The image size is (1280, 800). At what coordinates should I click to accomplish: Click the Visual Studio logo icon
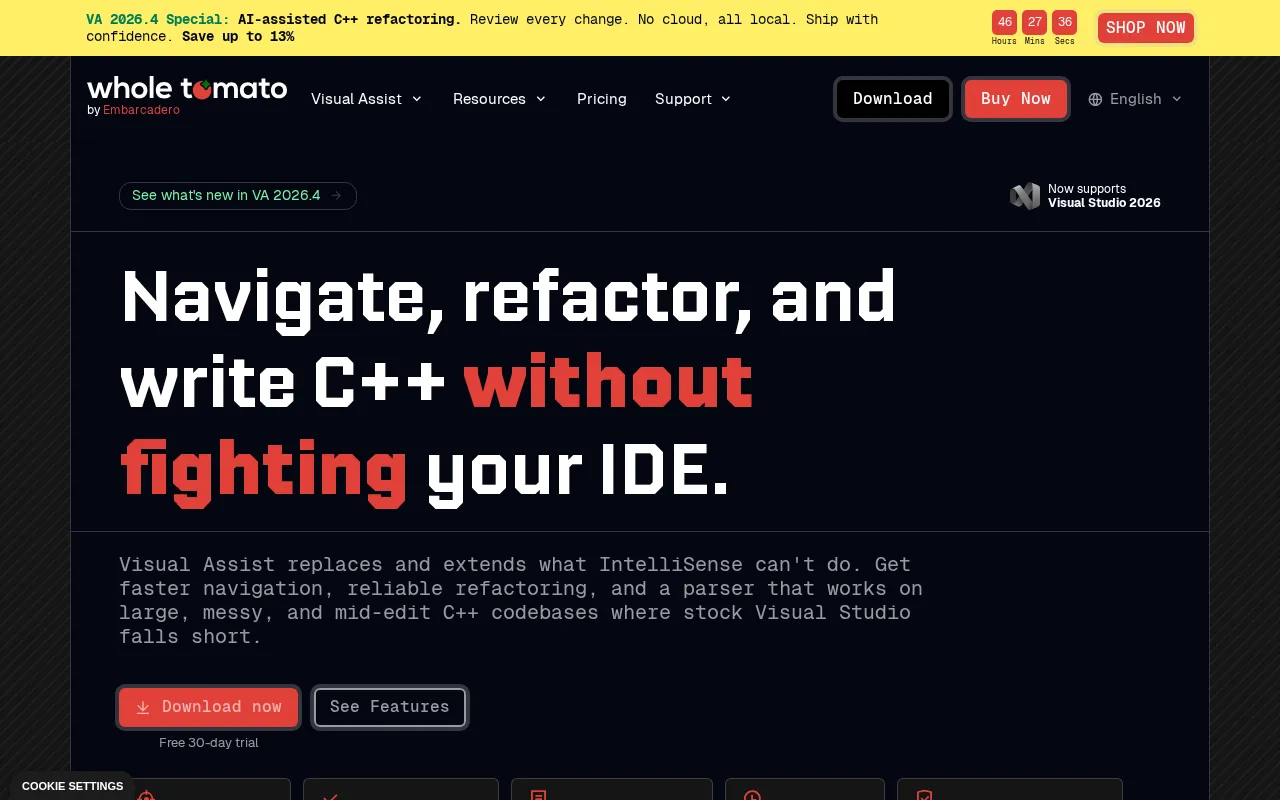coord(1025,196)
